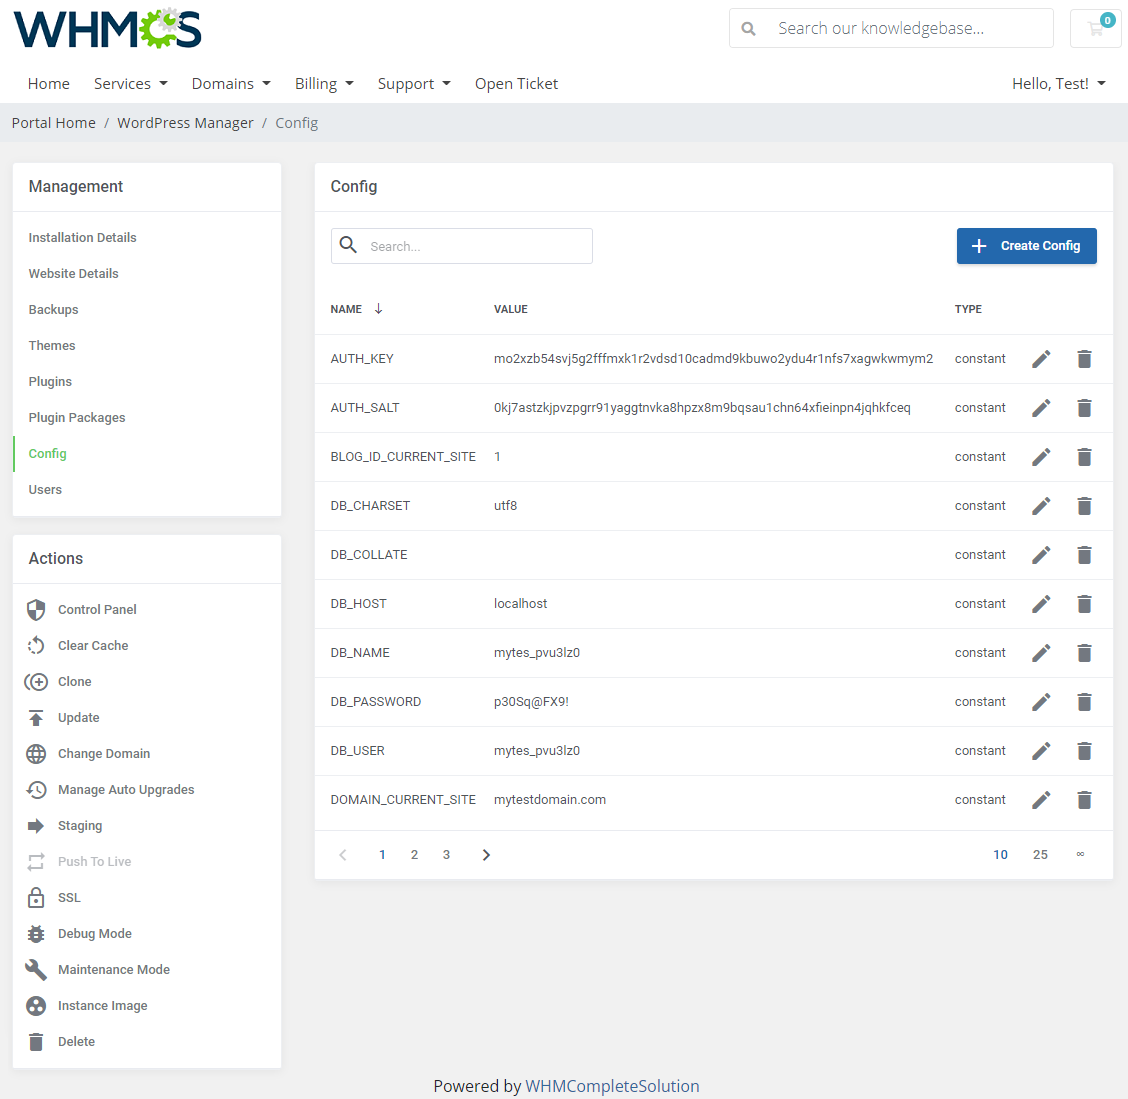Delete the DB_PASSWORD entry via trash icon
This screenshot has width=1128, height=1099.
pyautogui.click(x=1084, y=701)
